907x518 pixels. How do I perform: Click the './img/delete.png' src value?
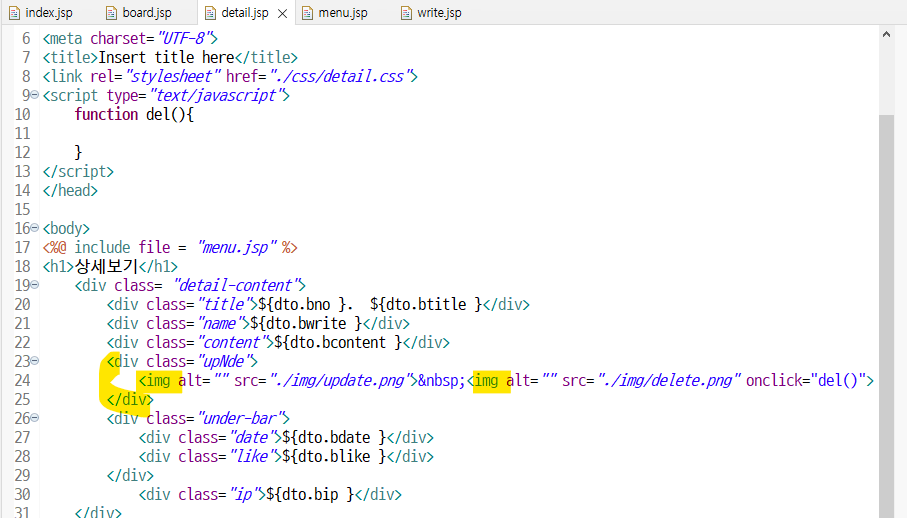[x=669, y=380]
